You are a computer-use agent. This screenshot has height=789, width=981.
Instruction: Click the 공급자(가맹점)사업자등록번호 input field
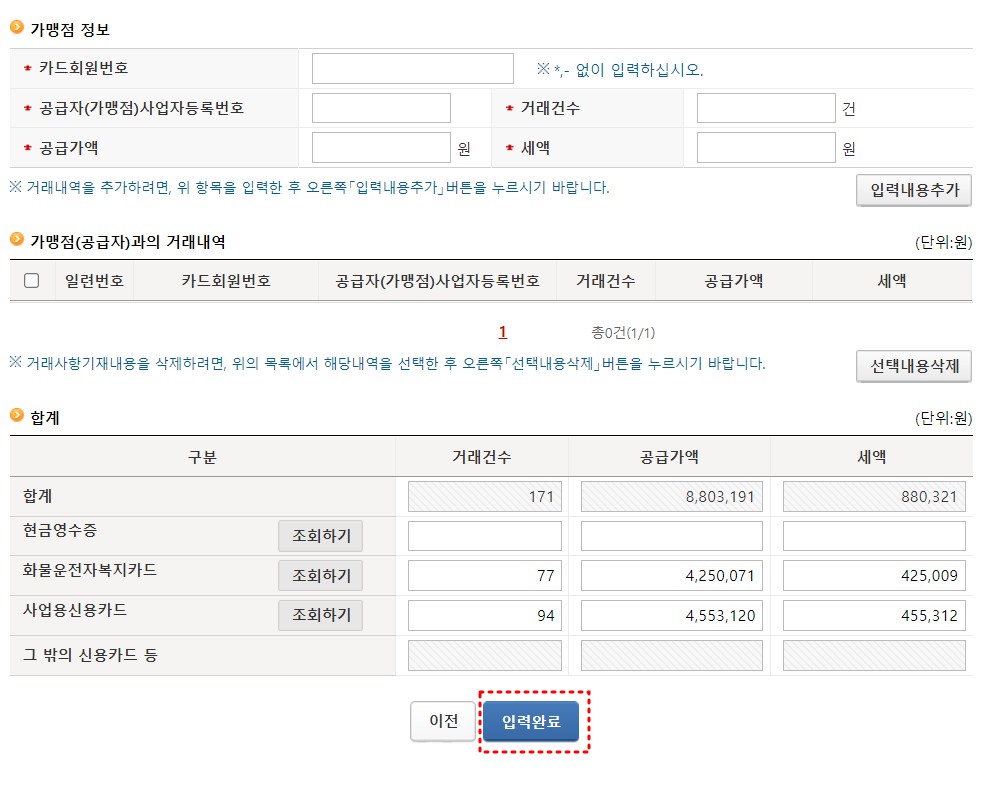click(x=381, y=107)
